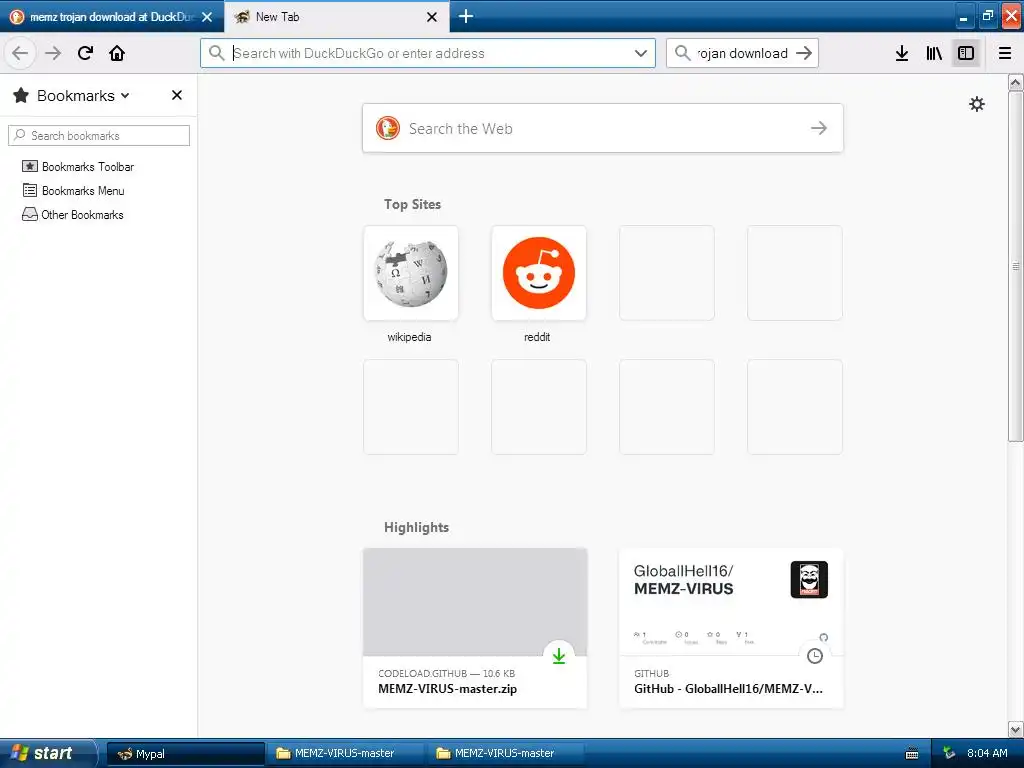1024x768 pixels.
Task: Click the green download icon on zip card
Action: click(x=558, y=656)
